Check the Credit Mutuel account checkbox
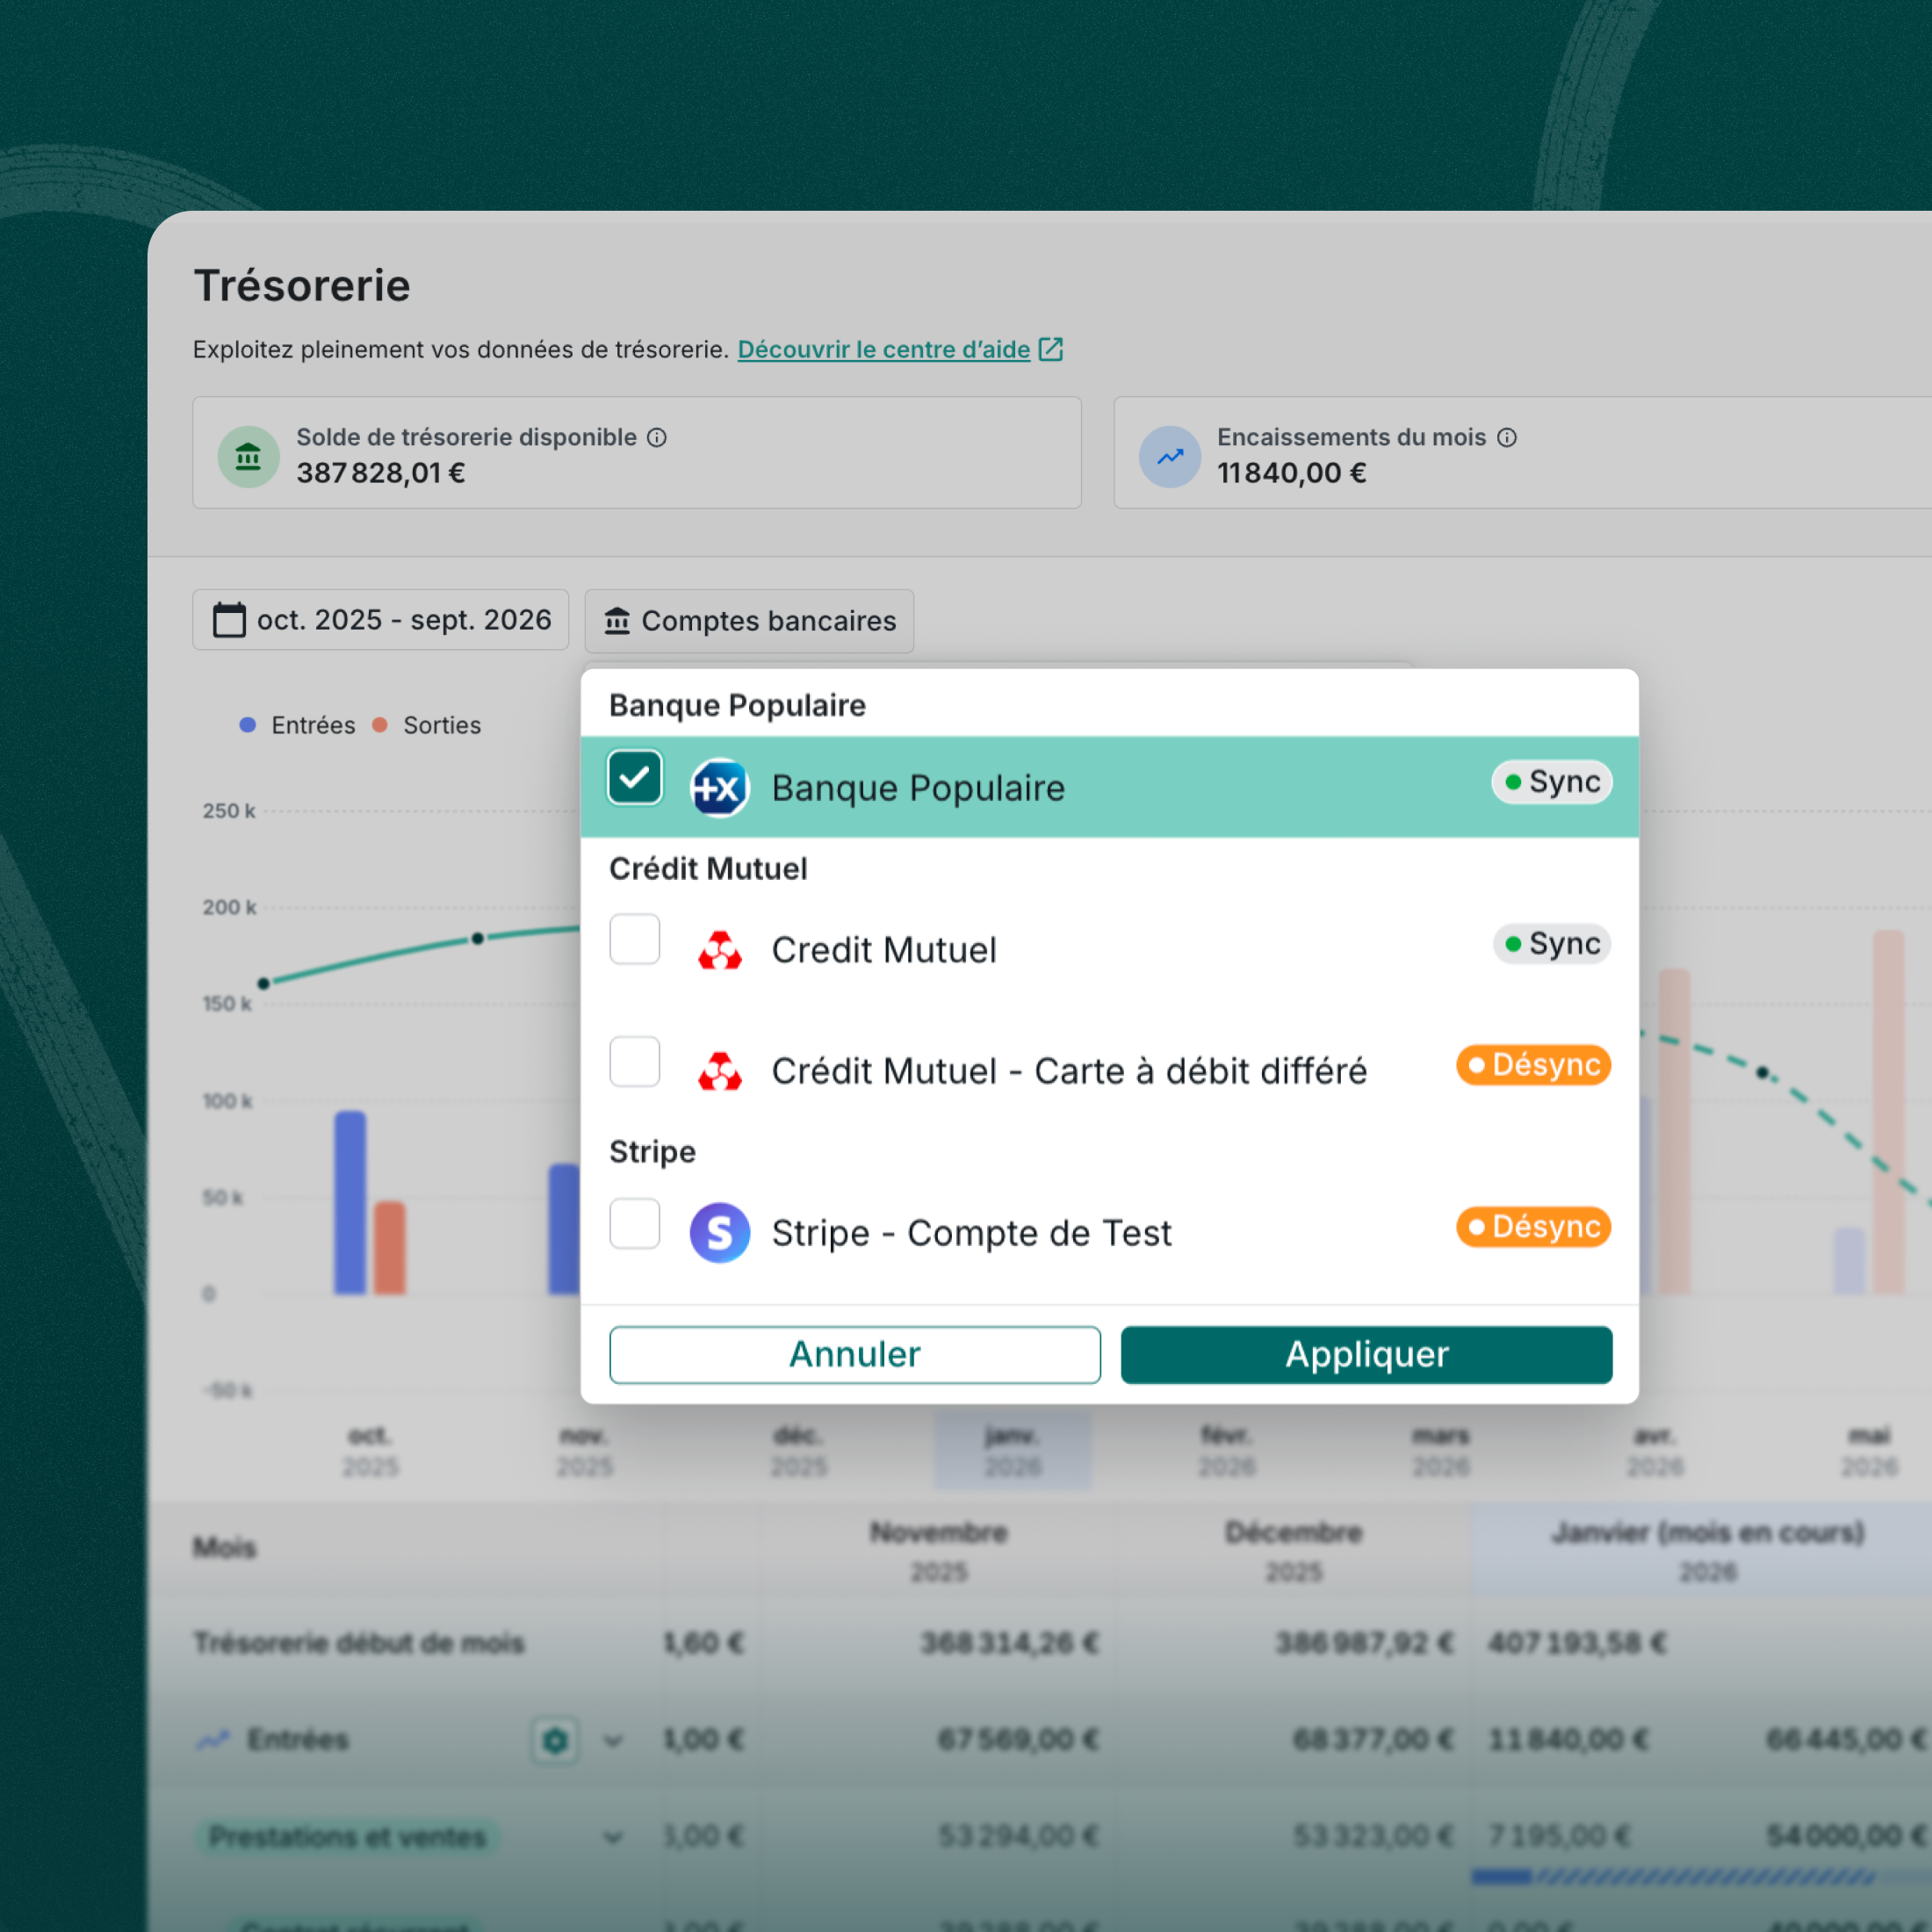The height and width of the screenshot is (1932, 1932). click(634, 939)
